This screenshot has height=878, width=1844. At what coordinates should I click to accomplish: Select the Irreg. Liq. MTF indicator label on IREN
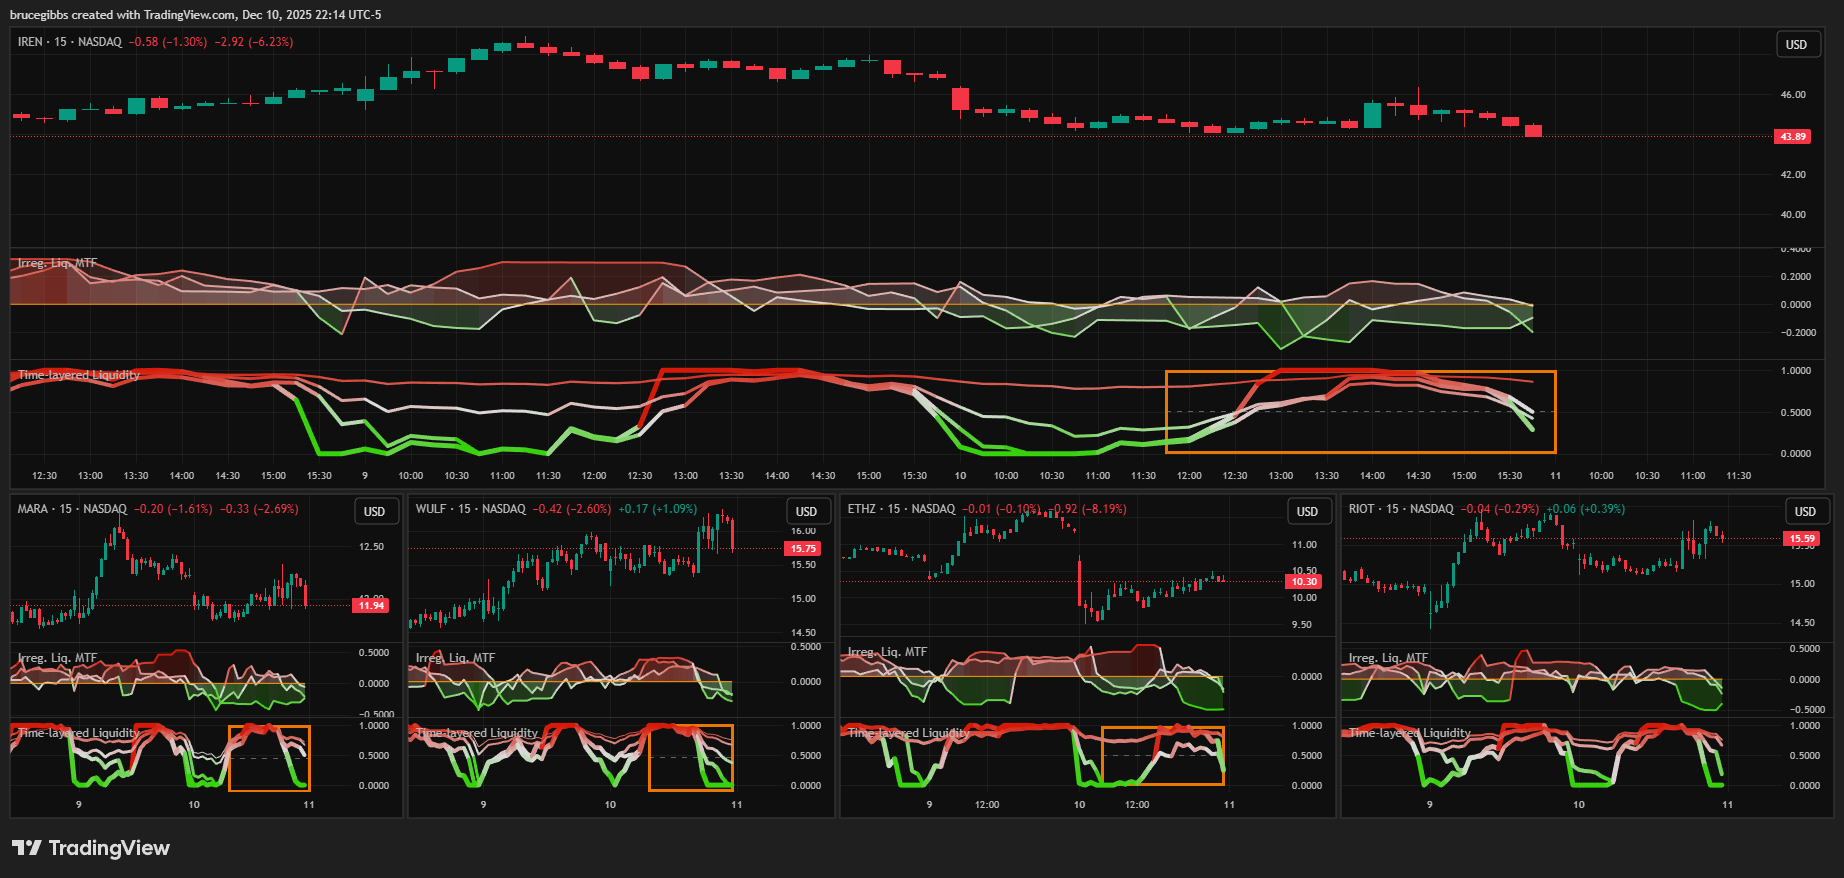tap(57, 263)
